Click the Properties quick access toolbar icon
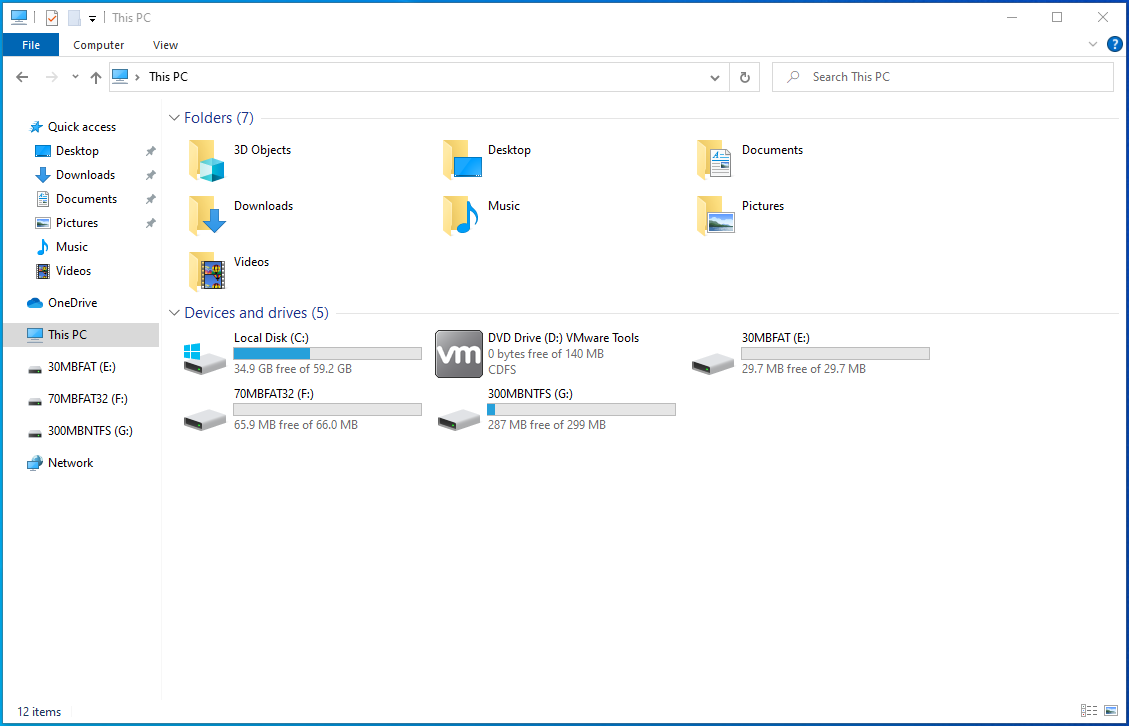This screenshot has width=1129, height=726. (x=52, y=17)
